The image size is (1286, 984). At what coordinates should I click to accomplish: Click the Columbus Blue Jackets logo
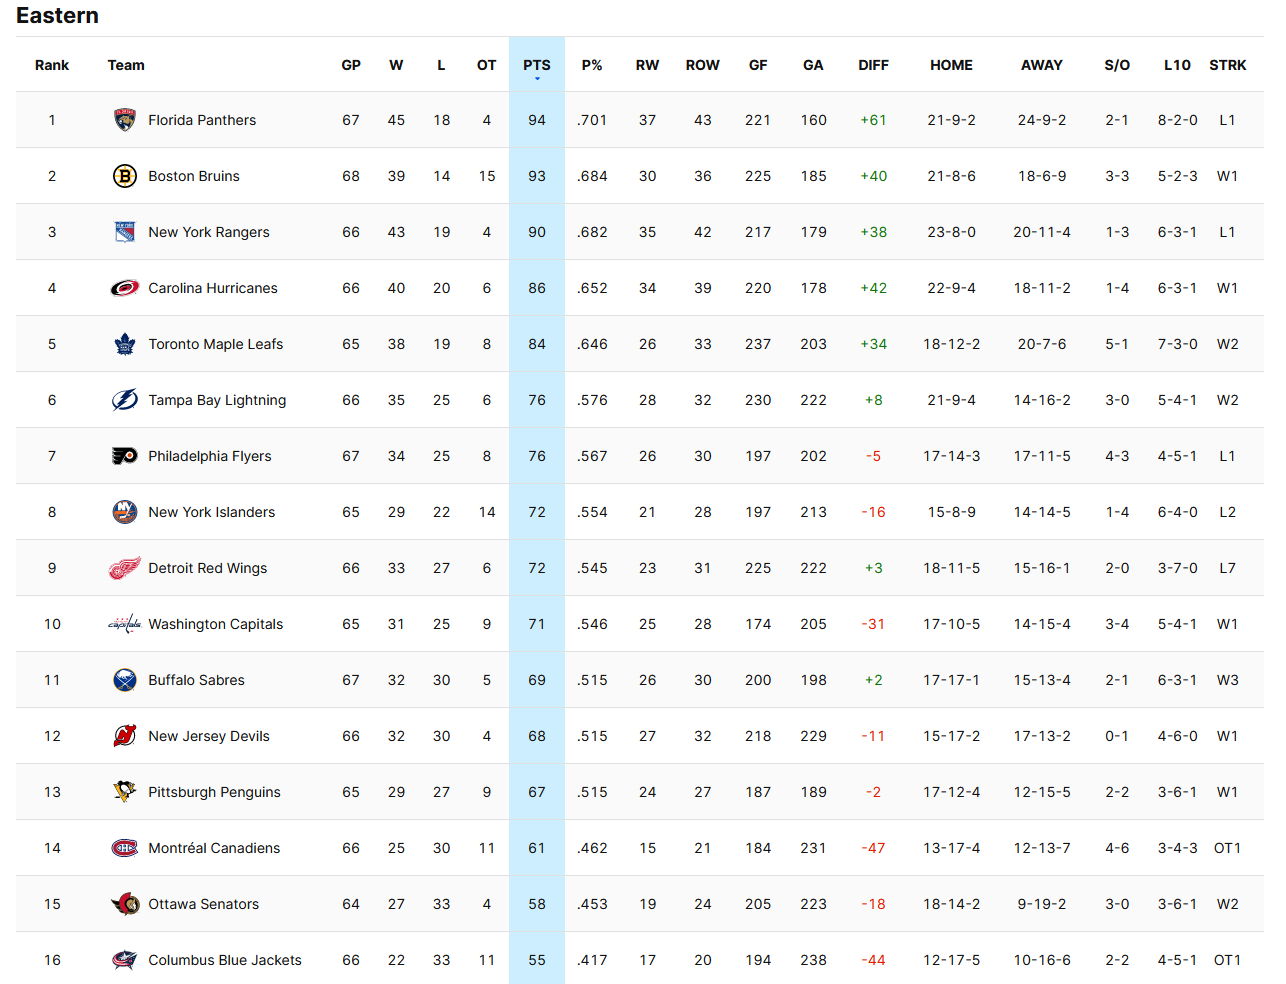(x=125, y=960)
